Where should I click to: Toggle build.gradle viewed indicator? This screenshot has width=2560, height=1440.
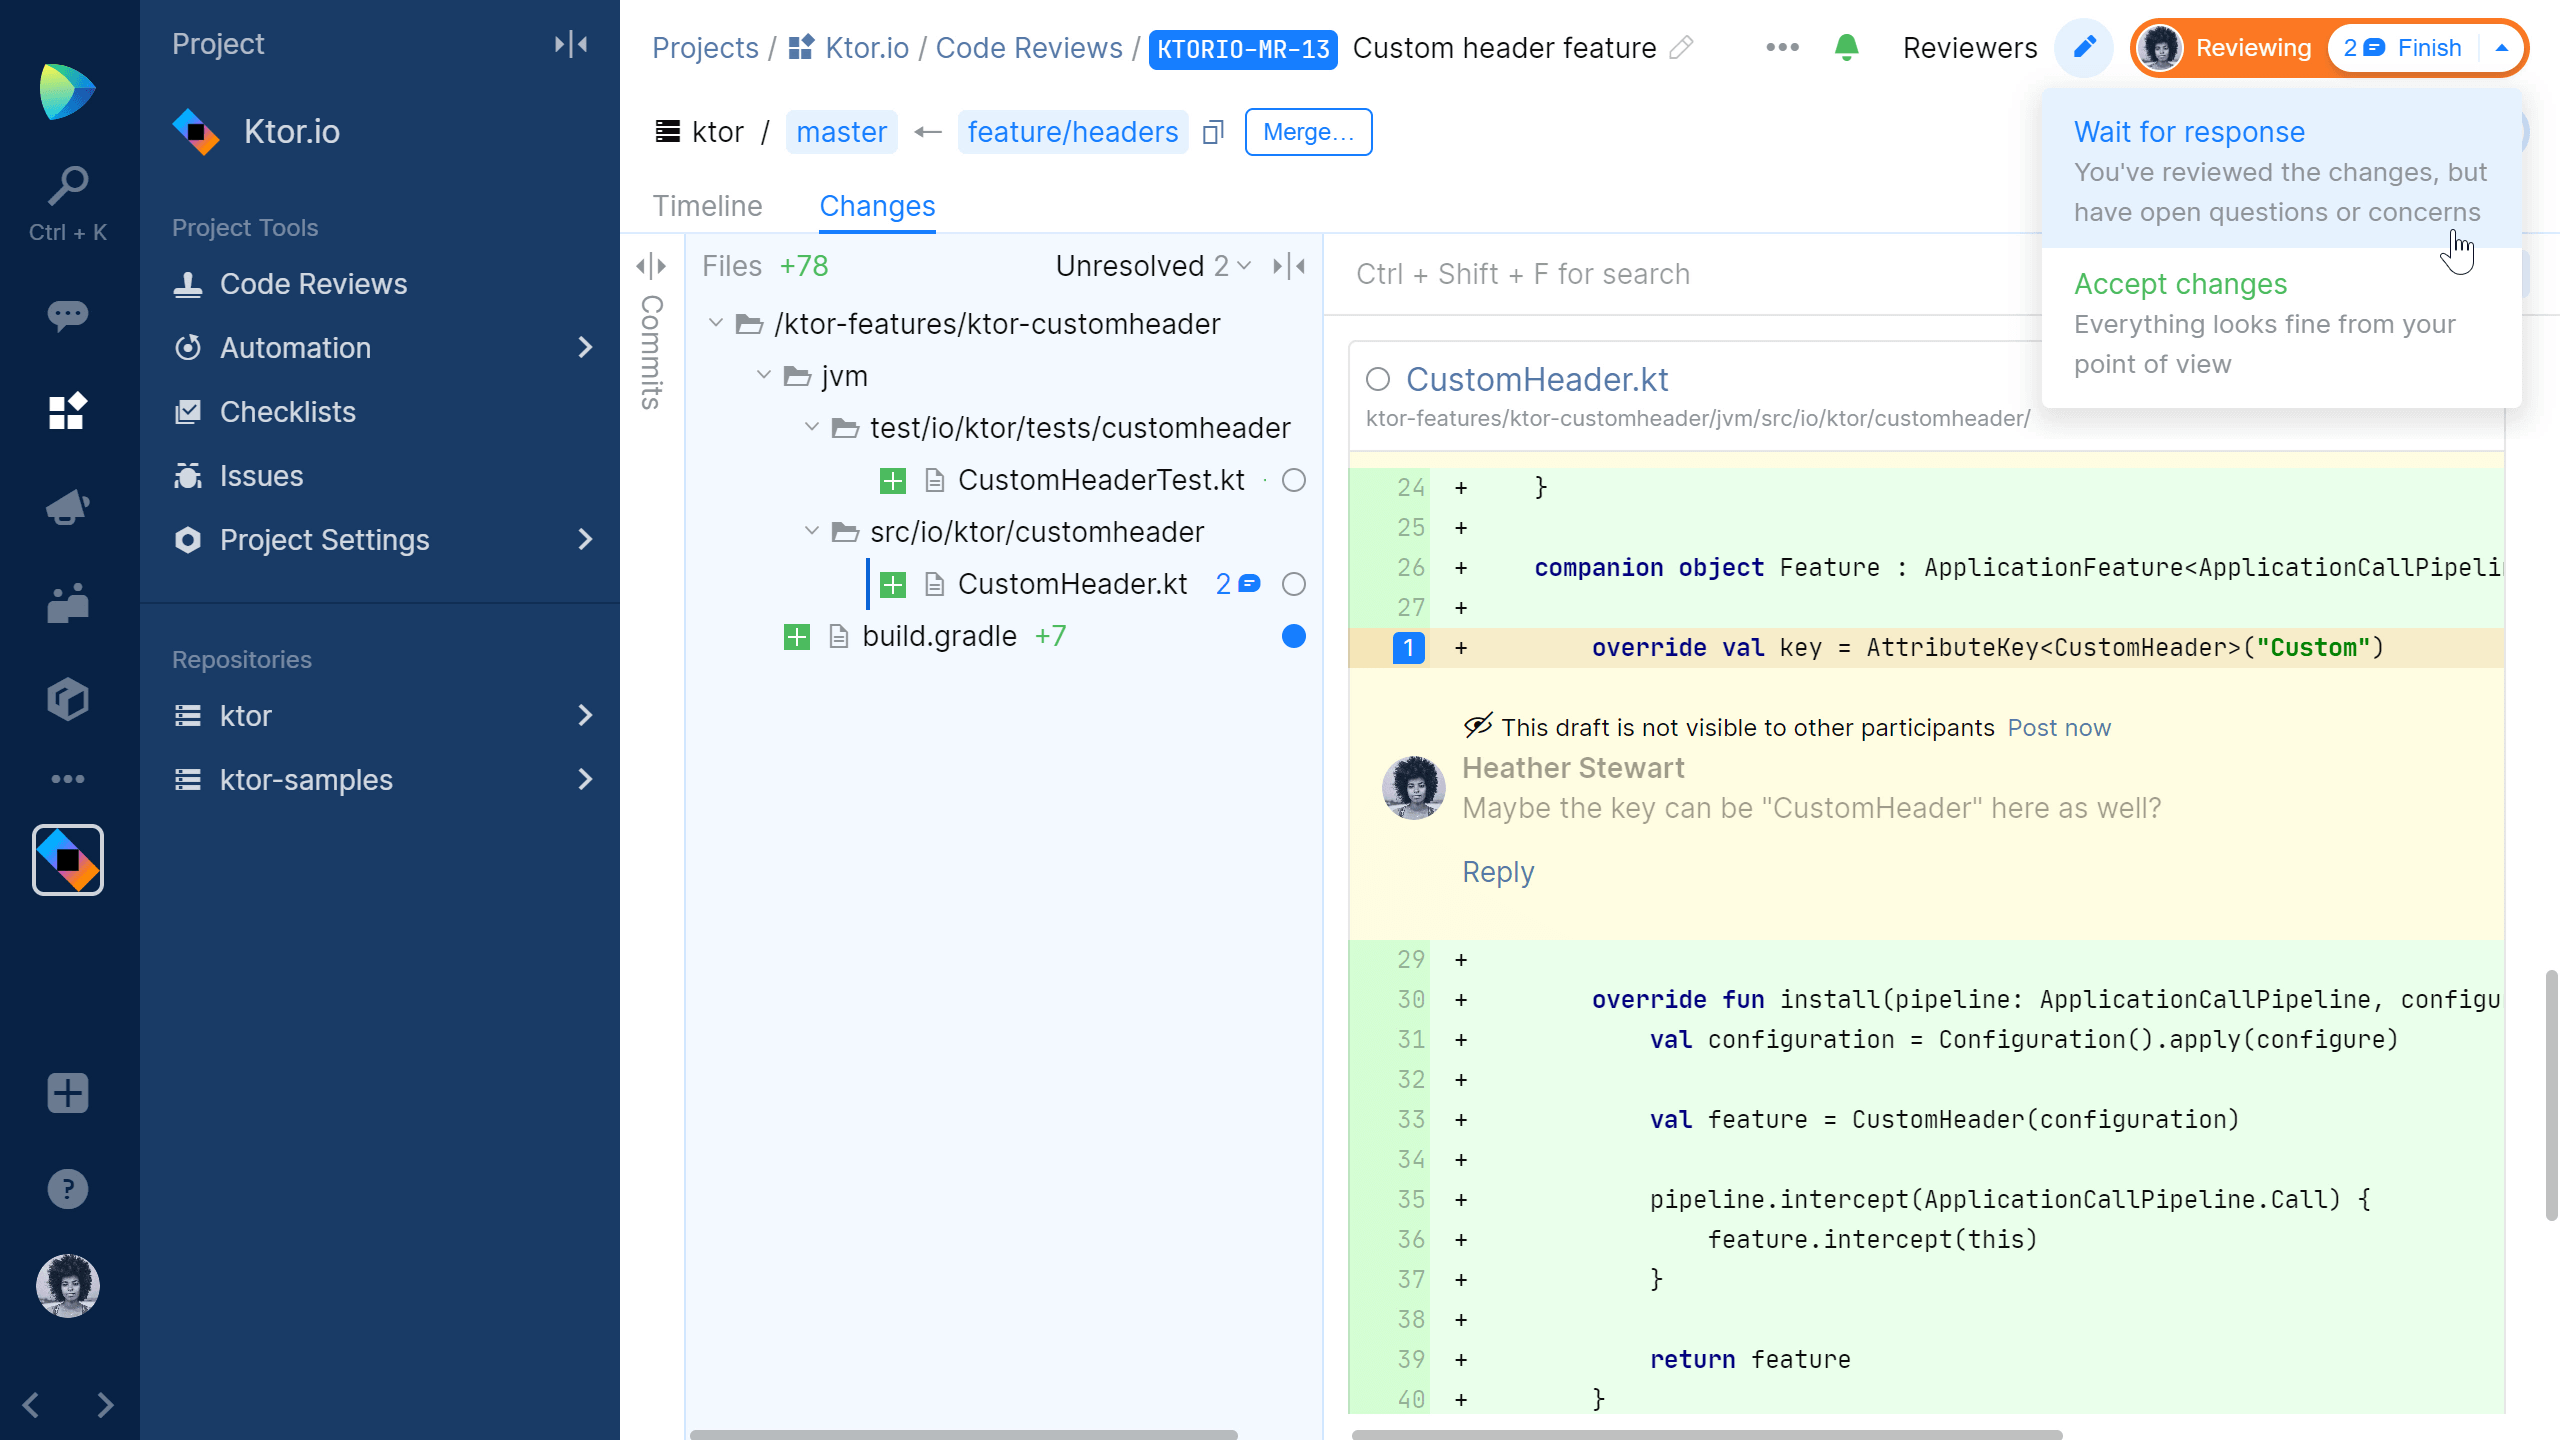[1294, 637]
